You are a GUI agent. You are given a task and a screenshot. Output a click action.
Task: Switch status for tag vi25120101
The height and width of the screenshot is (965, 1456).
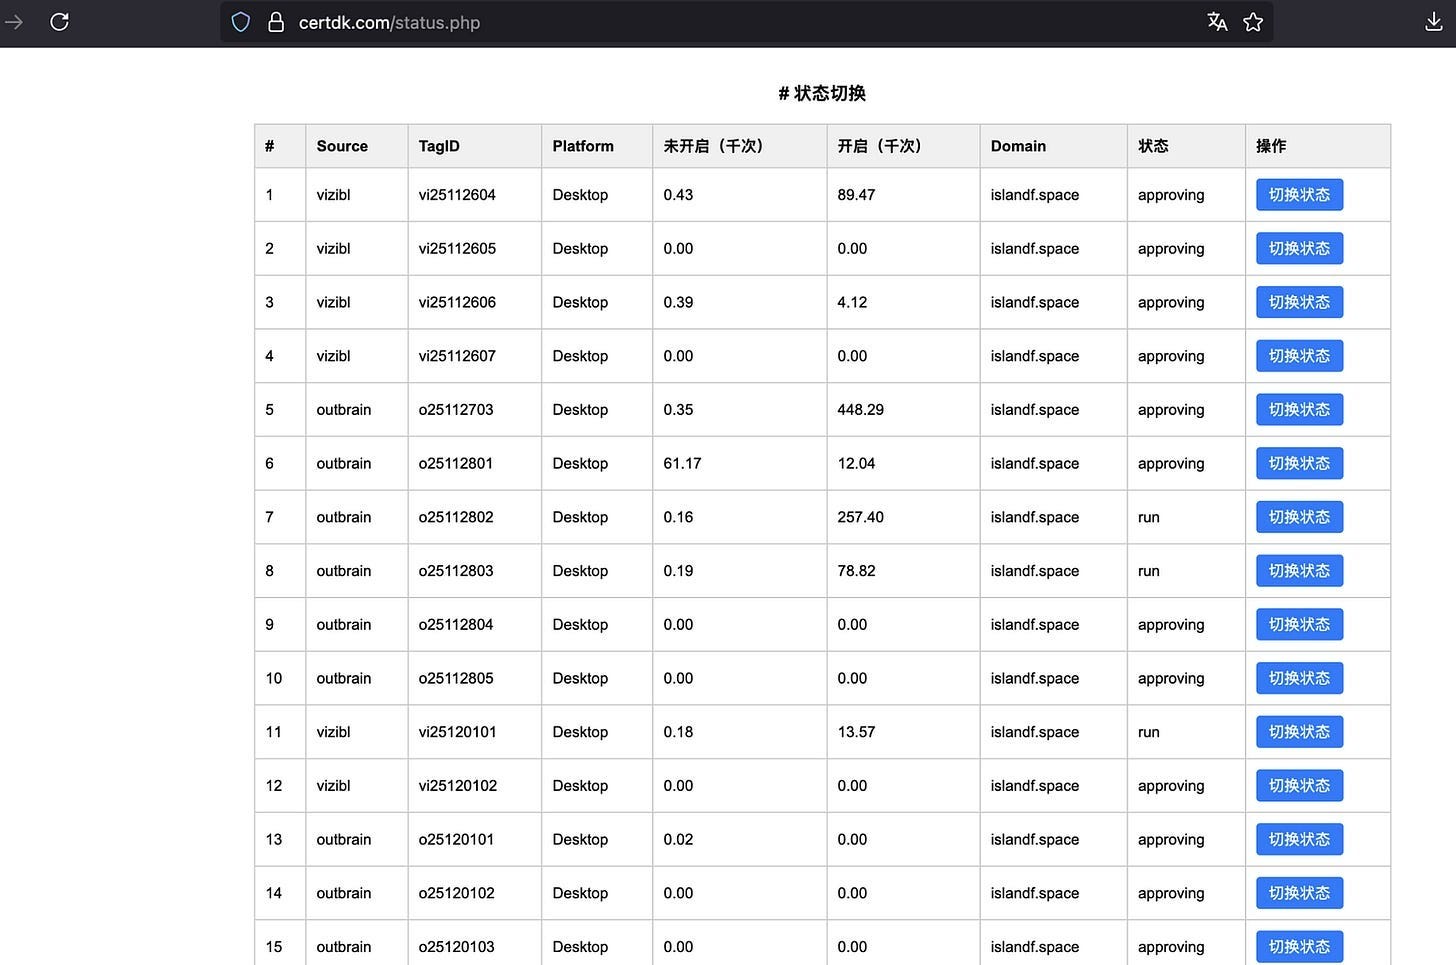(x=1299, y=732)
